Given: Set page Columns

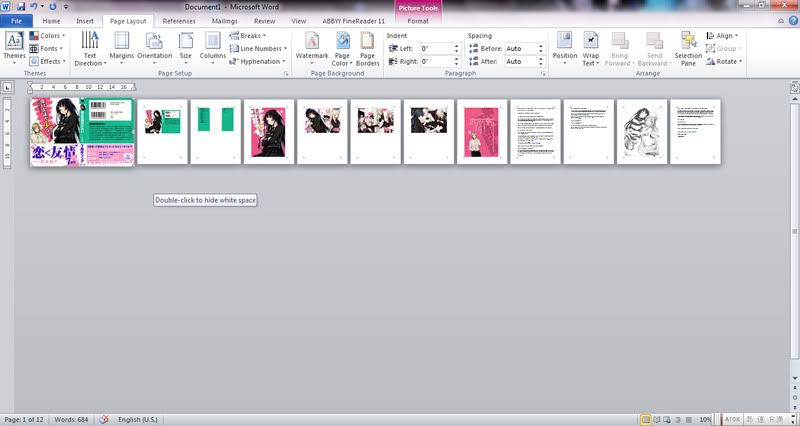Looking at the screenshot, I should click(x=212, y=48).
